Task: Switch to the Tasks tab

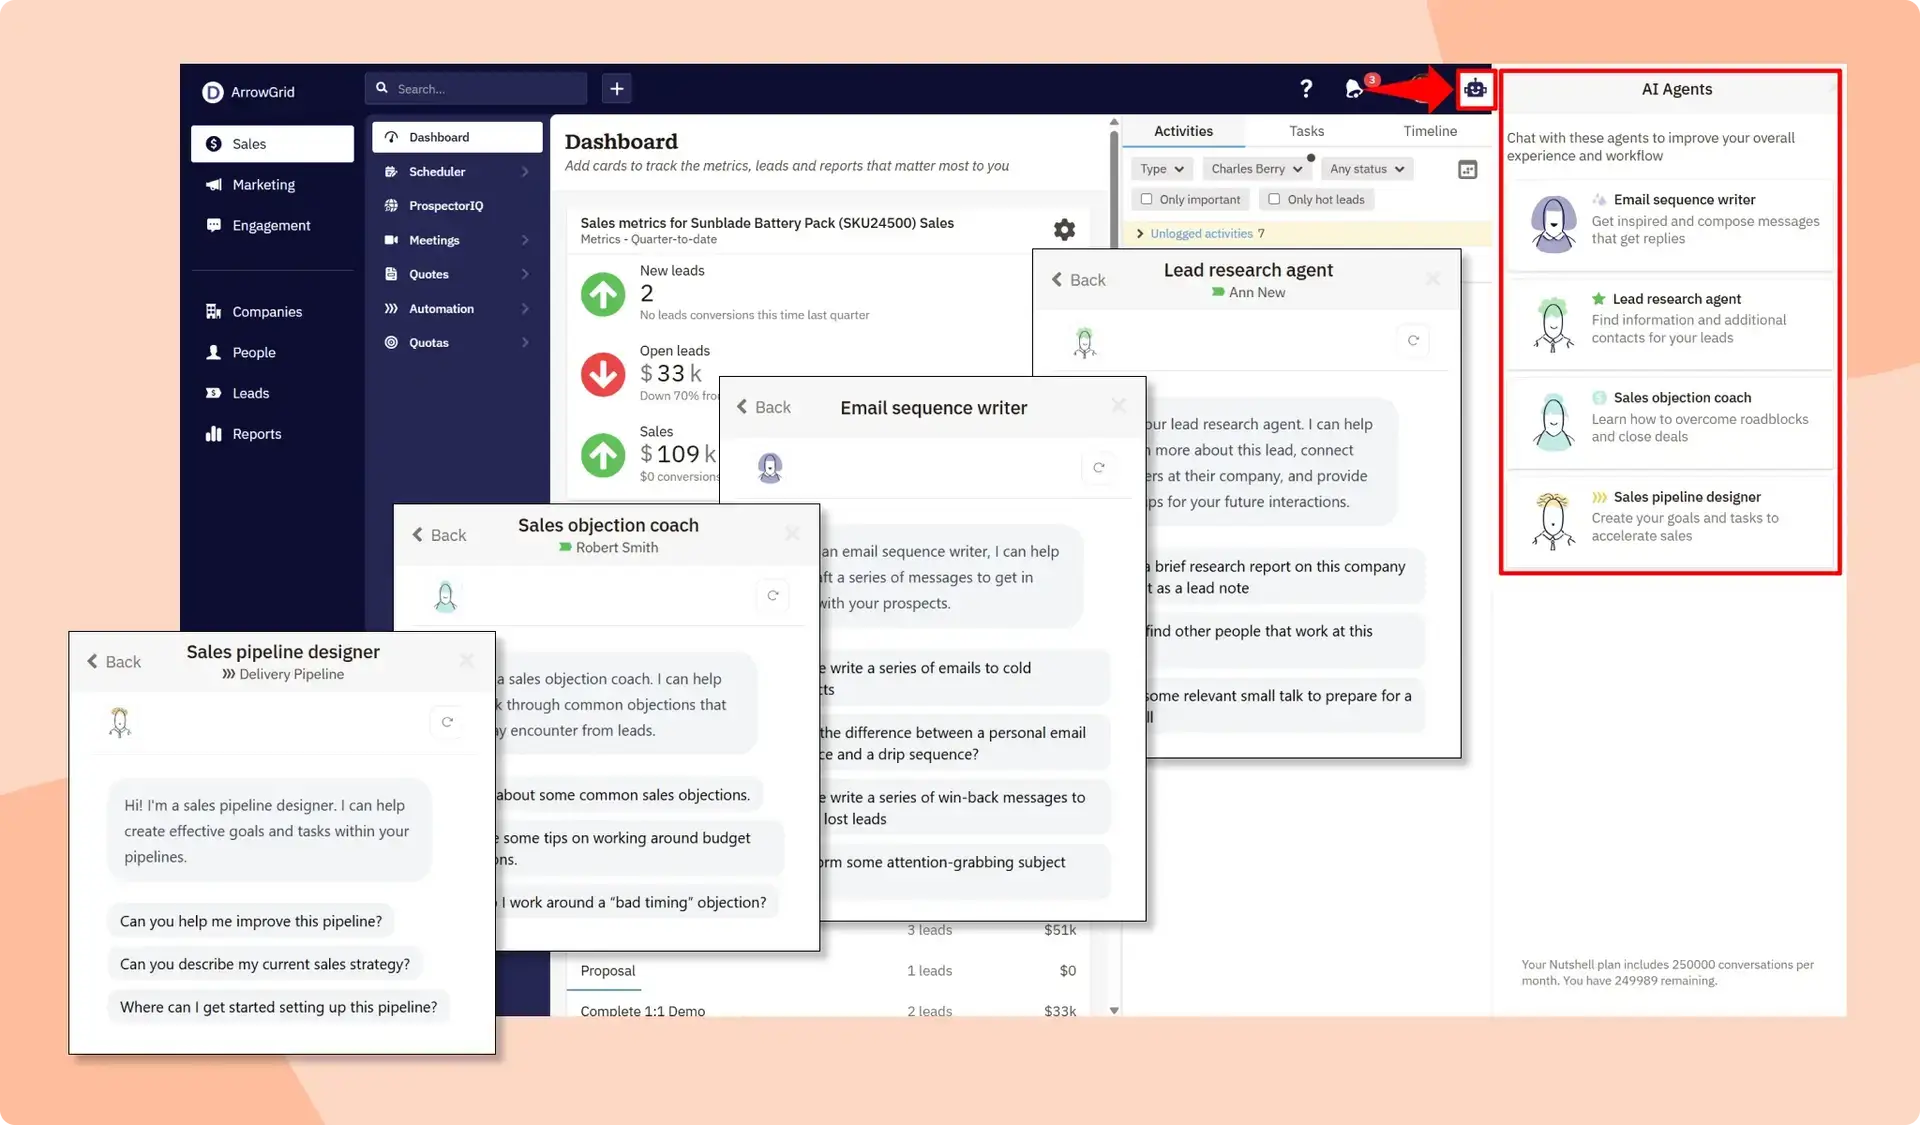Action: click(x=1306, y=131)
